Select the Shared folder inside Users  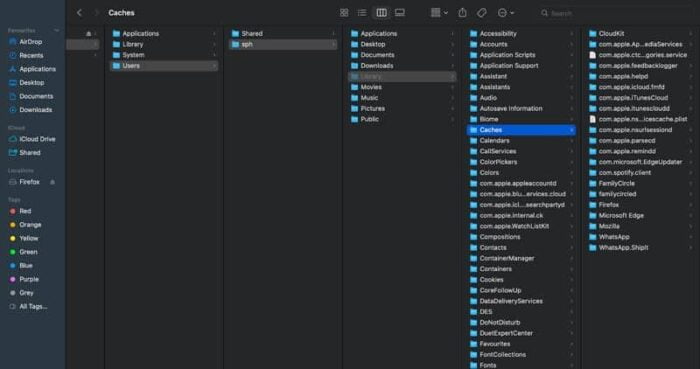click(x=283, y=33)
